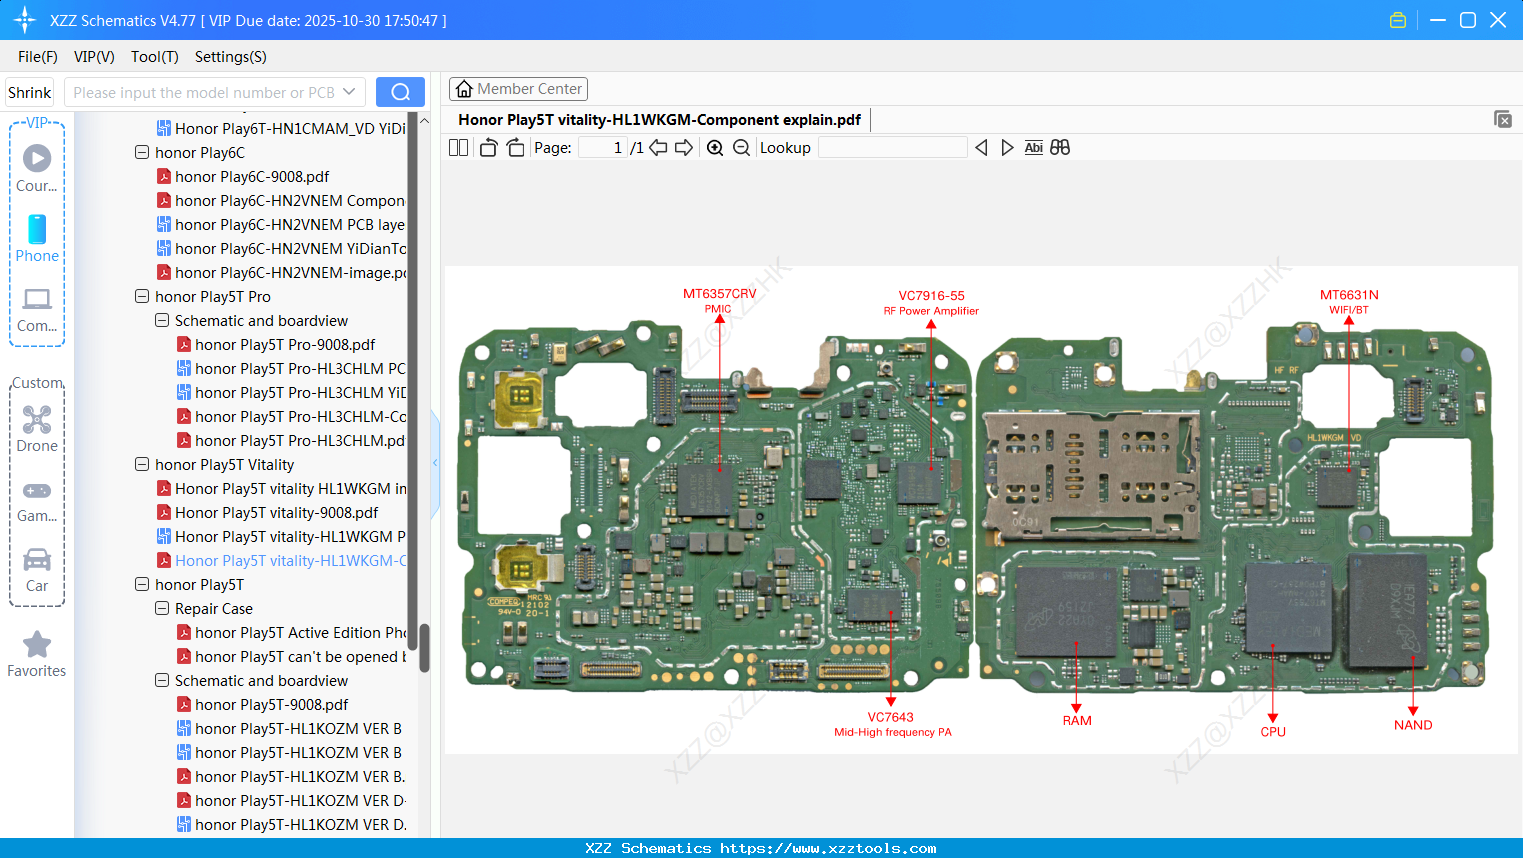The height and width of the screenshot is (858, 1523).
Task: Collapse the honor Play5T tree node
Action: pyautogui.click(x=142, y=585)
